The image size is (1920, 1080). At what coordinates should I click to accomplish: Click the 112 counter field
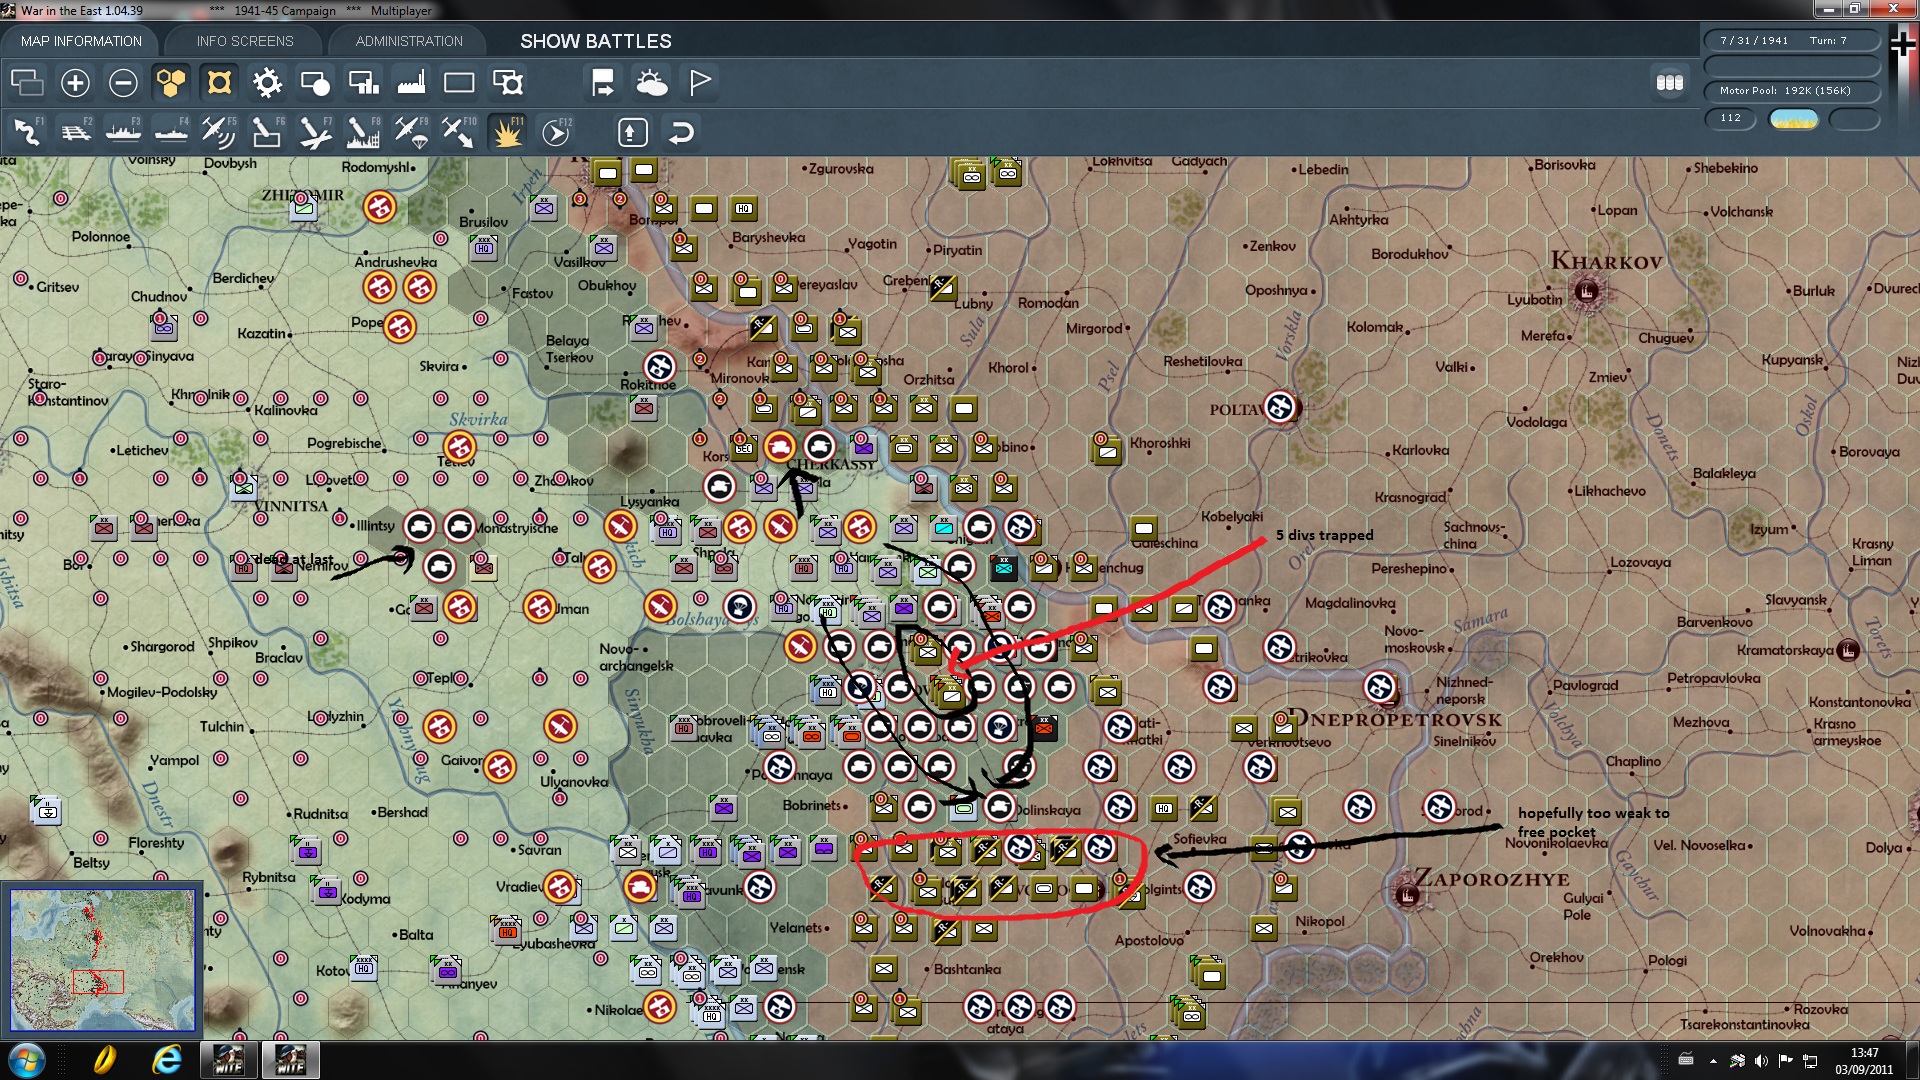point(1731,118)
